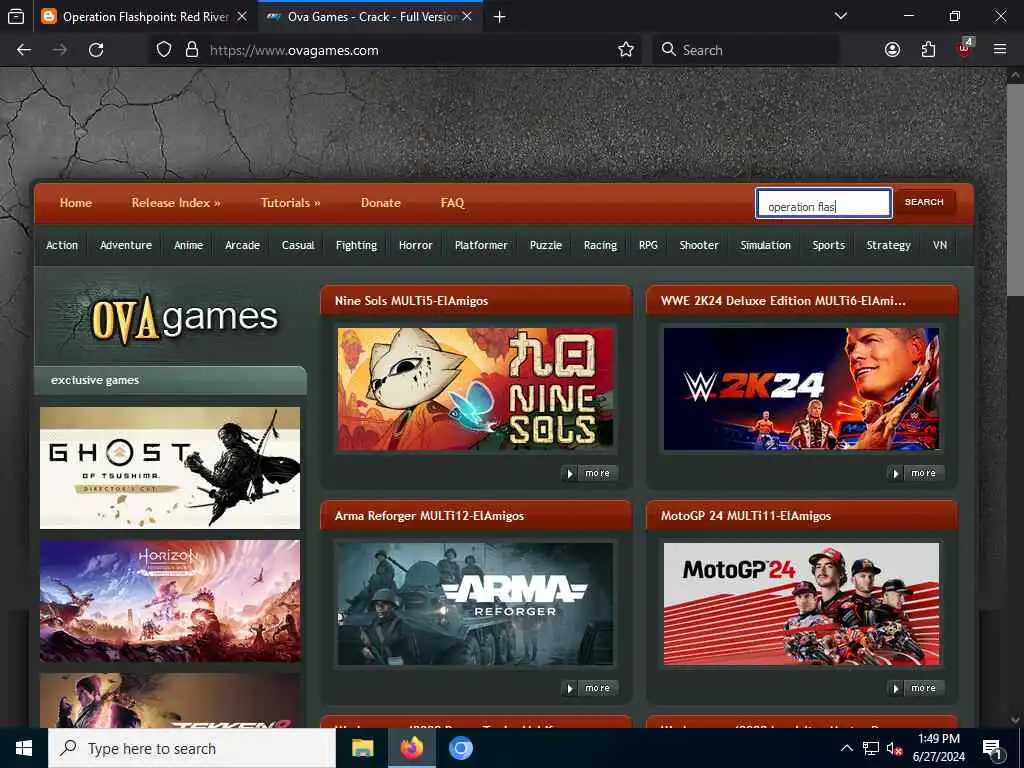Open the Firefox account icon
The height and width of the screenshot is (768, 1024).
point(892,50)
